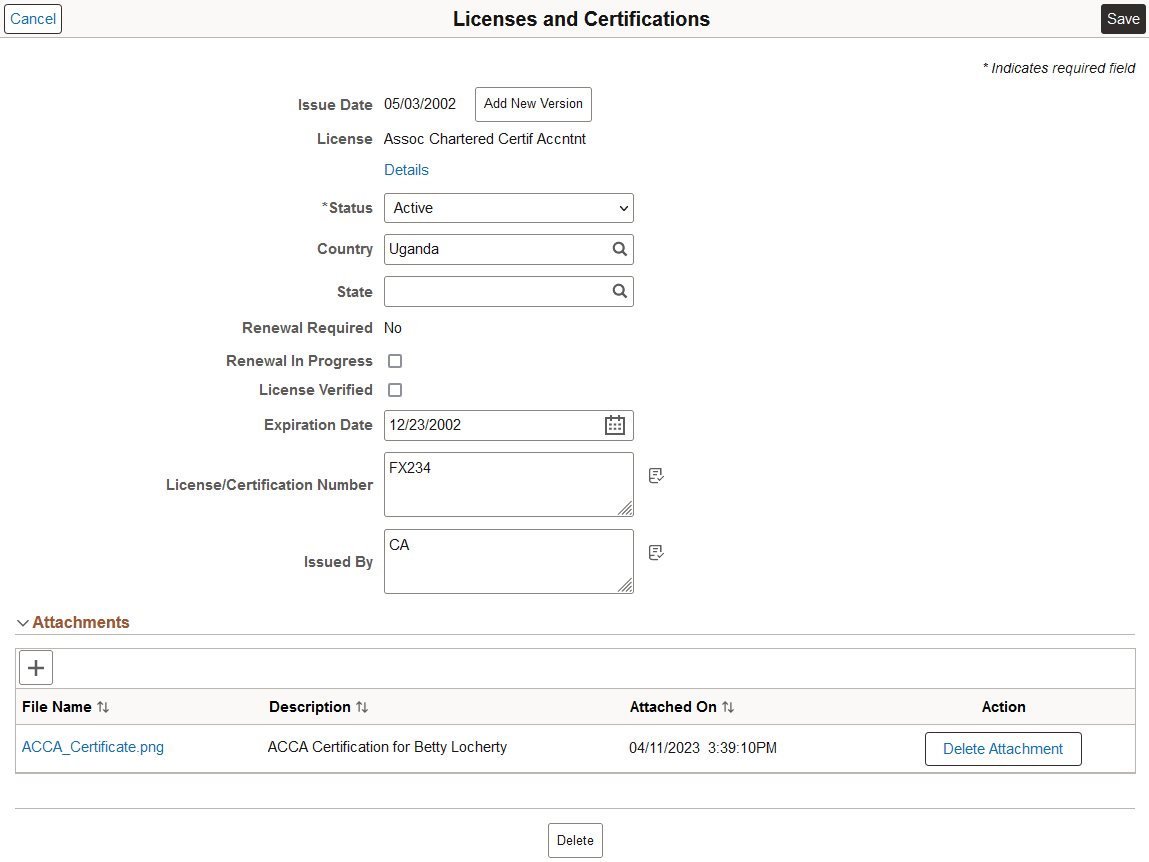Viewport: 1149px width, 862px height.
Task: Check the License Verified box
Action: (x=395, y=390)
